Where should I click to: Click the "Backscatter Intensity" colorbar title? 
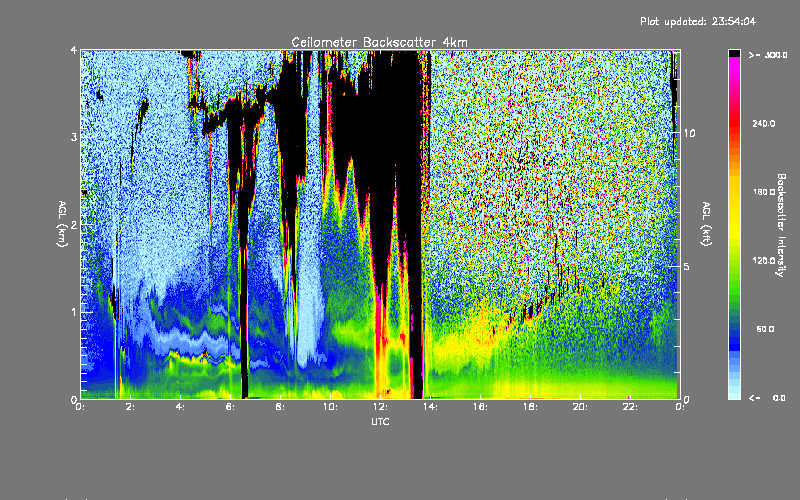(781, 225)
